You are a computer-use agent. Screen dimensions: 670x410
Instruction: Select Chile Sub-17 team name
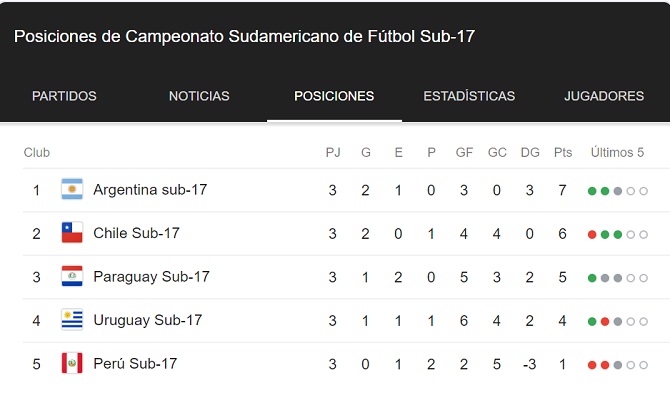tap(136, 233)
